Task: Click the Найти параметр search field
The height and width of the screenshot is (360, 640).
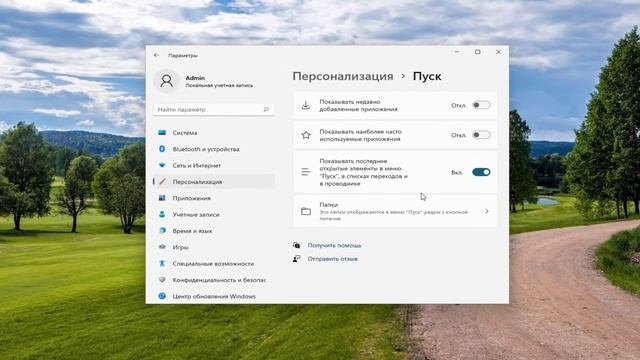Action: click(213, 109)
